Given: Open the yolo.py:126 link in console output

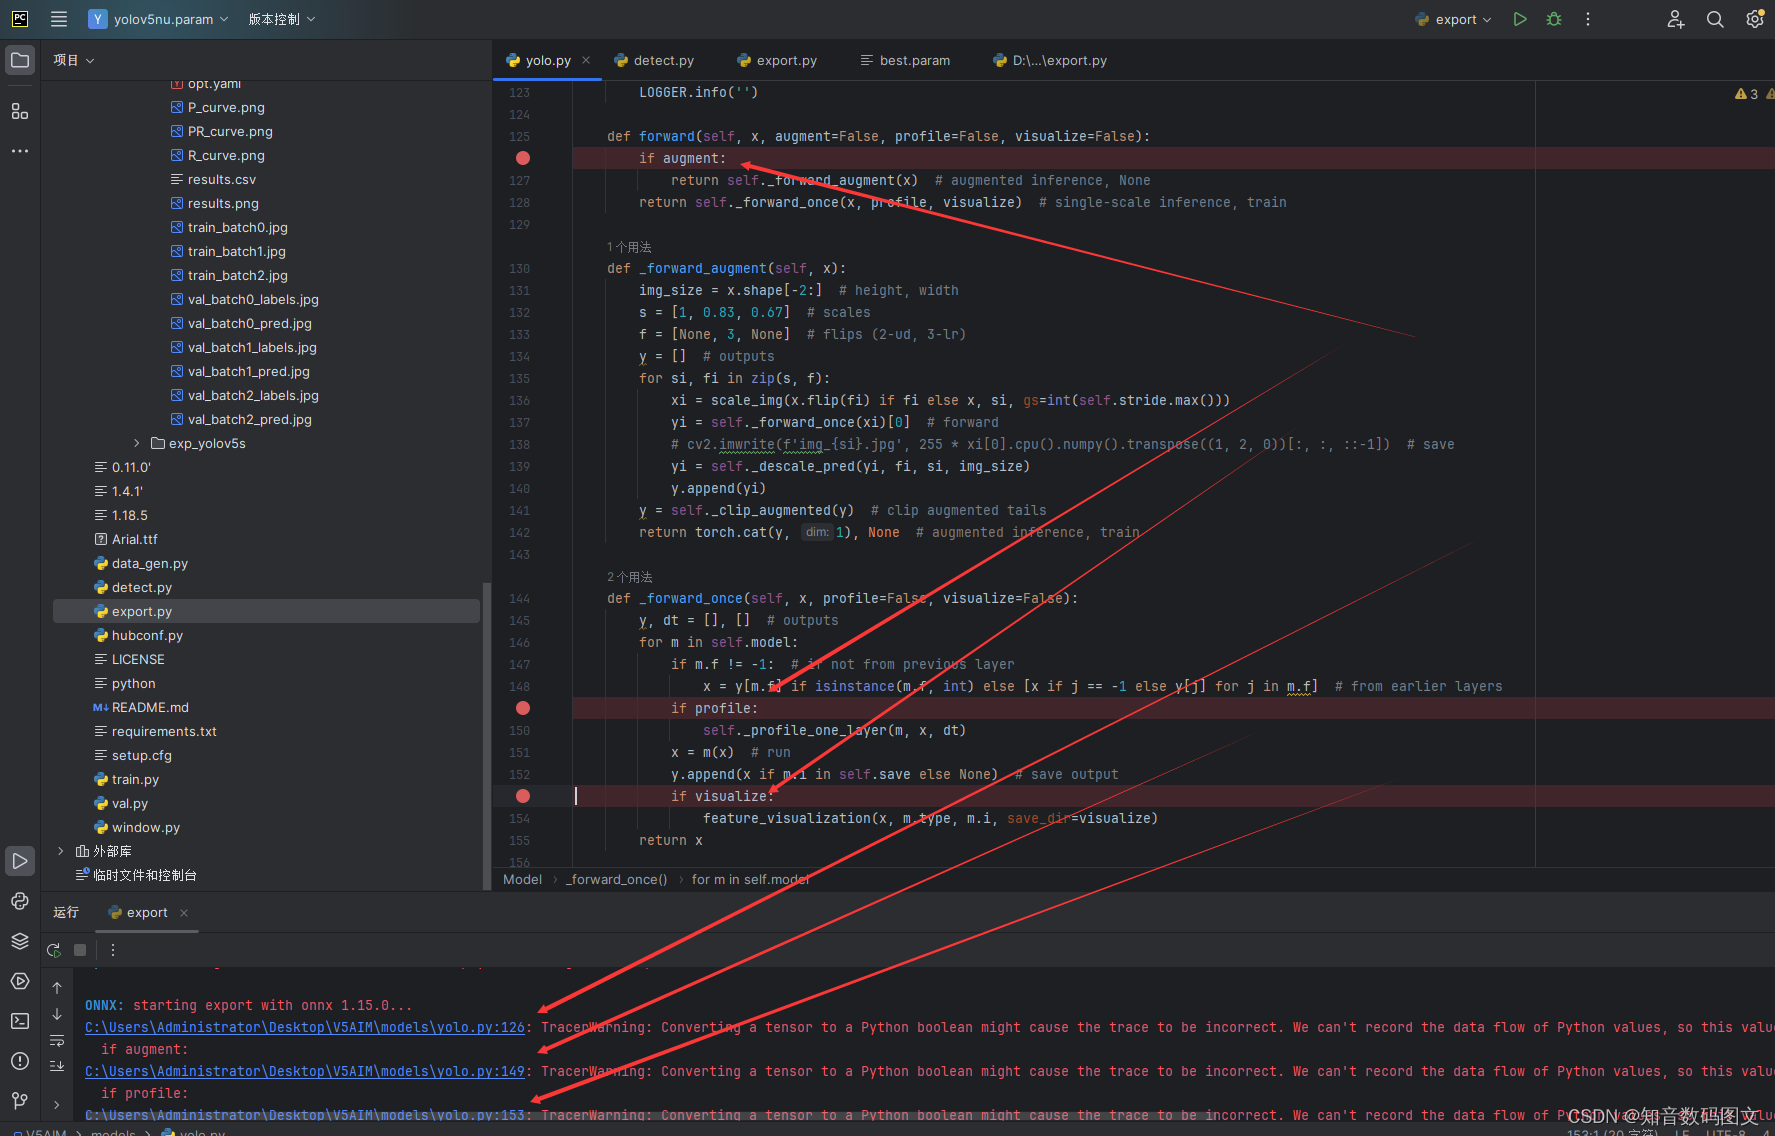Looking at the screenshot, I should pos(304,1027).
